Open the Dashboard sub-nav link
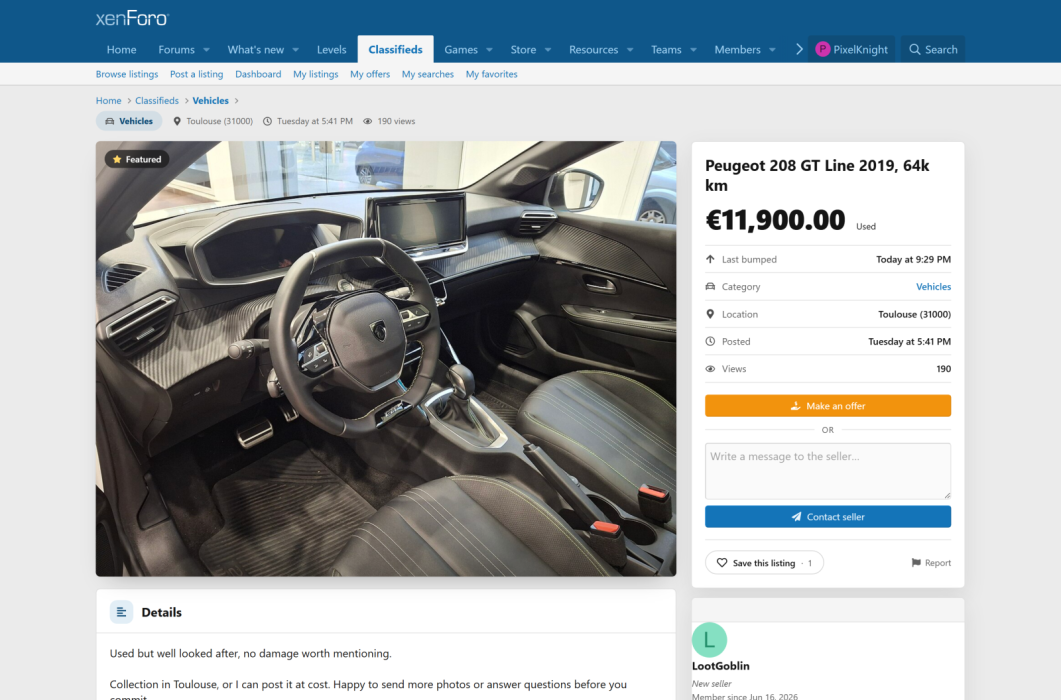Screen dimensions: 1061x700 [258, 74]
